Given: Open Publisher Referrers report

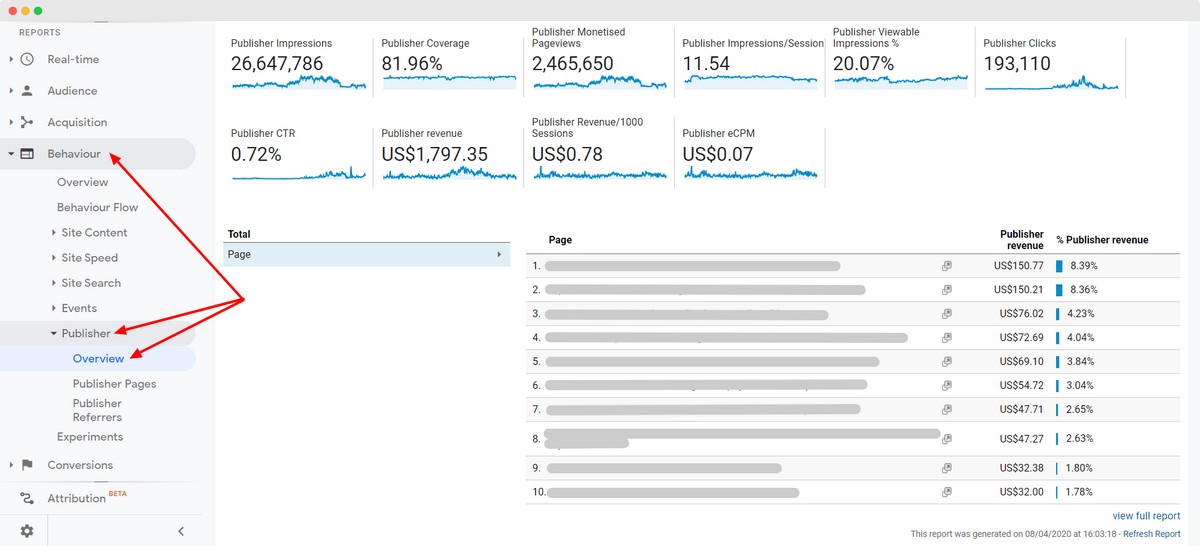Looking at the screenshot, I should point(97,410).
